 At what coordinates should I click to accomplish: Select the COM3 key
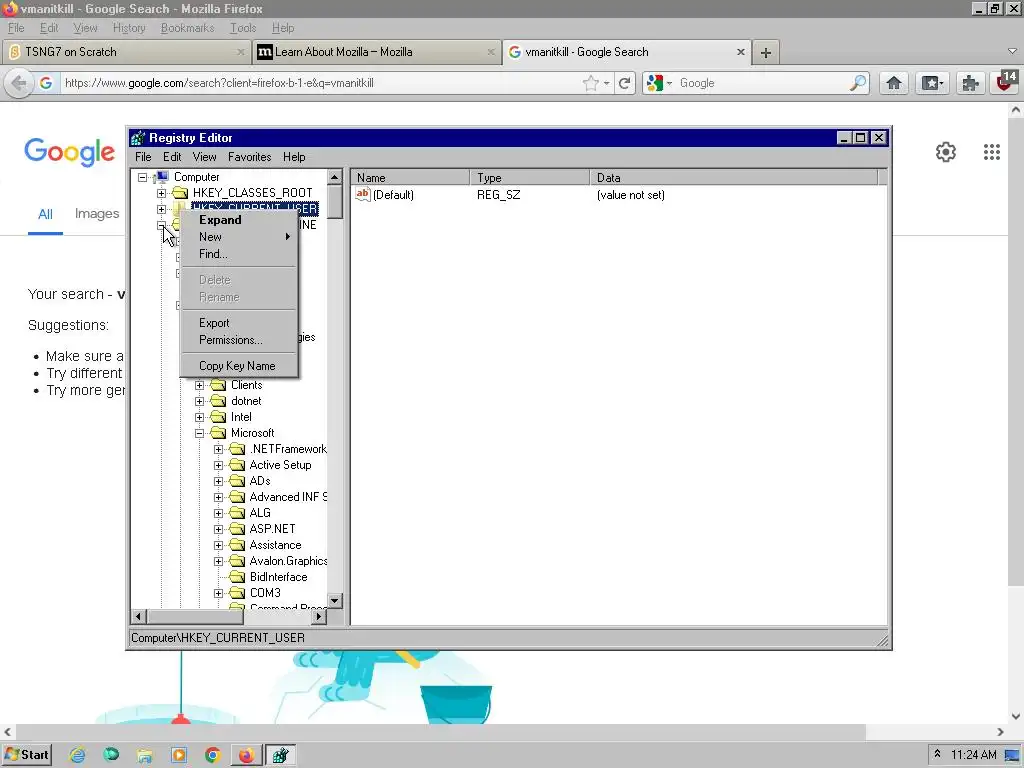point(265,593)
